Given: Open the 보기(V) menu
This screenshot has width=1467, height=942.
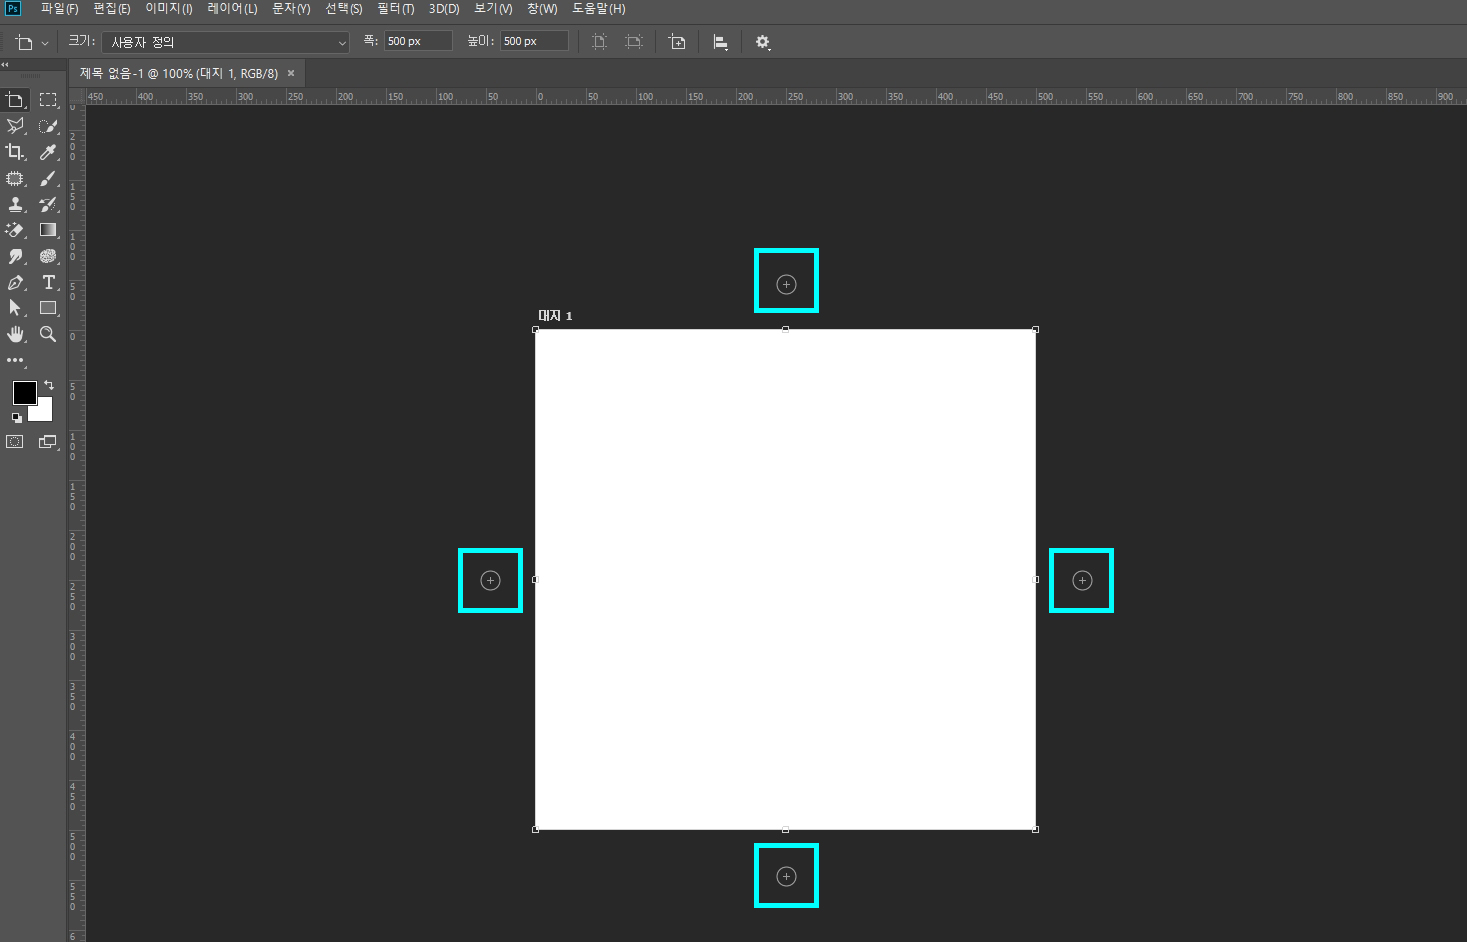Looking at the screenshot, I should coord(493,9).
